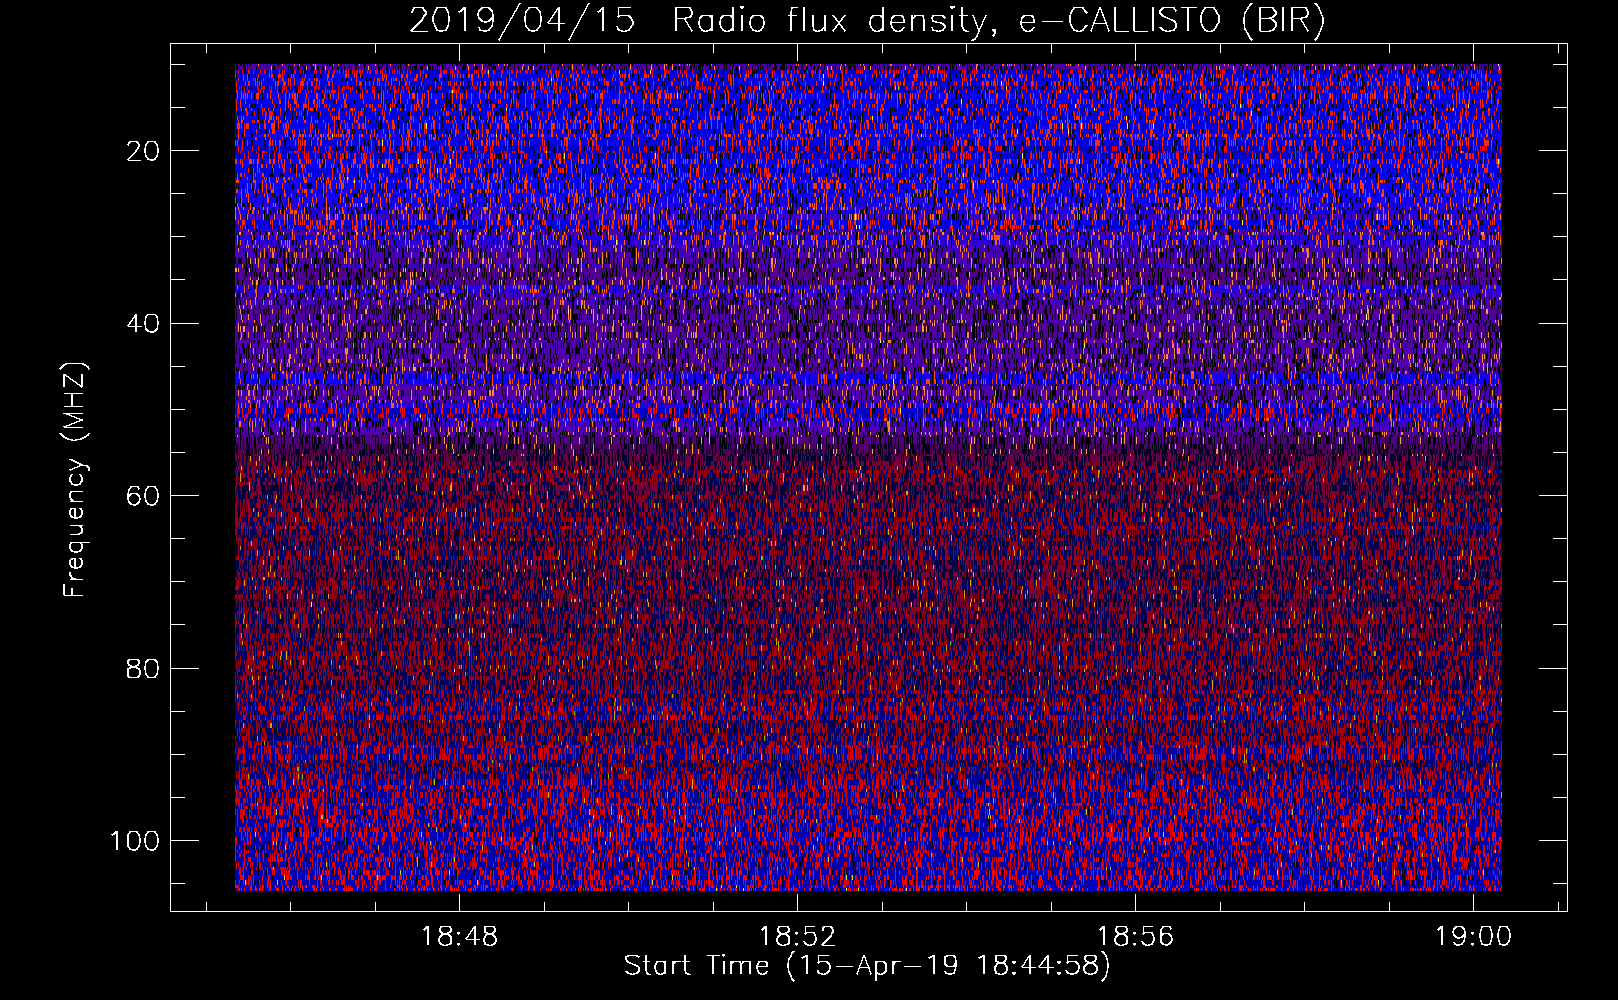Screen dimensions: 1618x1000
Task: Click the 20 frequency tick label
Action: (x=144, y=151)
